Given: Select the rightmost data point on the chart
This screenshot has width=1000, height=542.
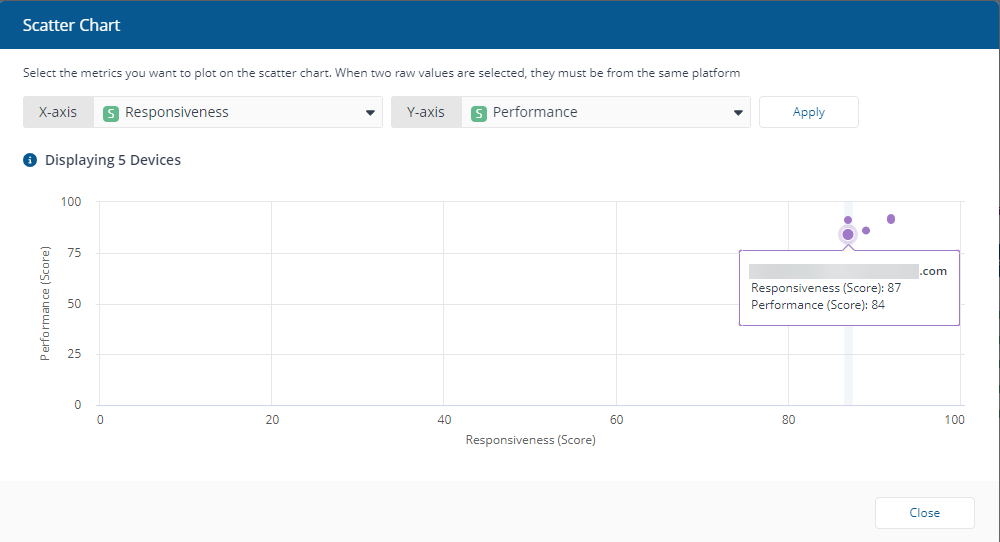Looking at the screenshot, I should [x=891, y=219].
